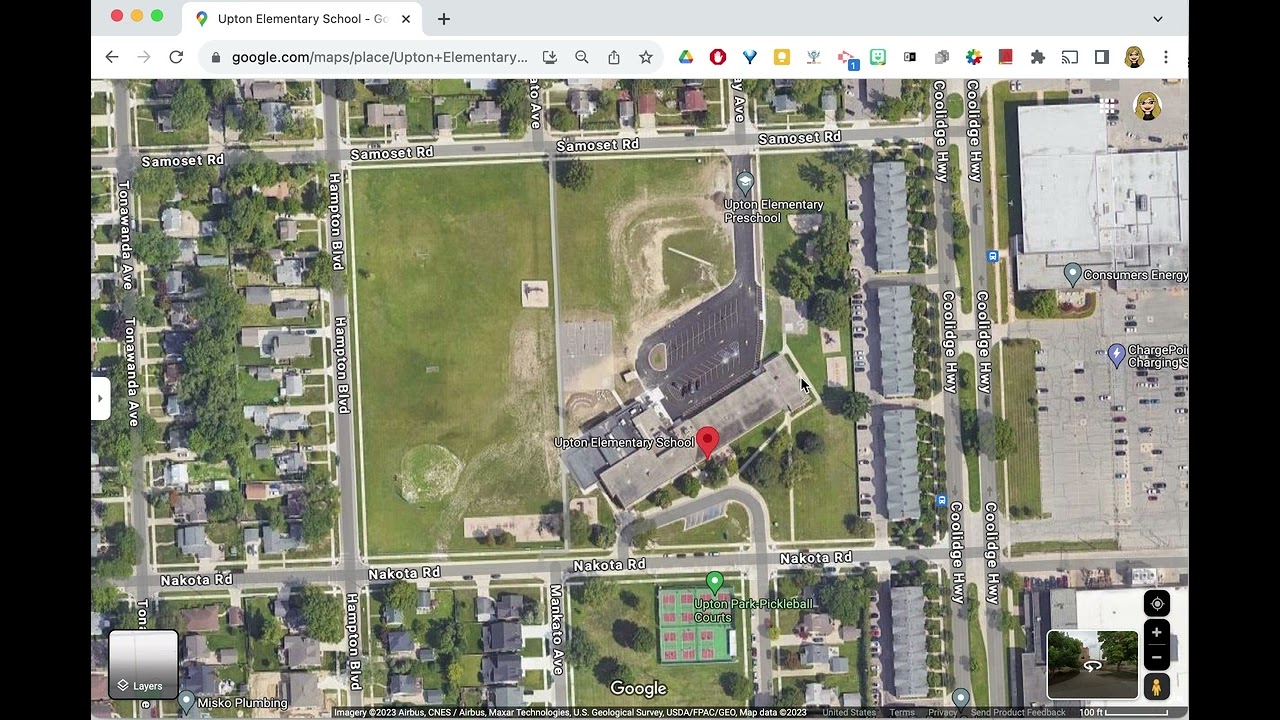Click Send Product Feedback link
The height and width of the screenshot is (720, 1280).
point(1018,713)
